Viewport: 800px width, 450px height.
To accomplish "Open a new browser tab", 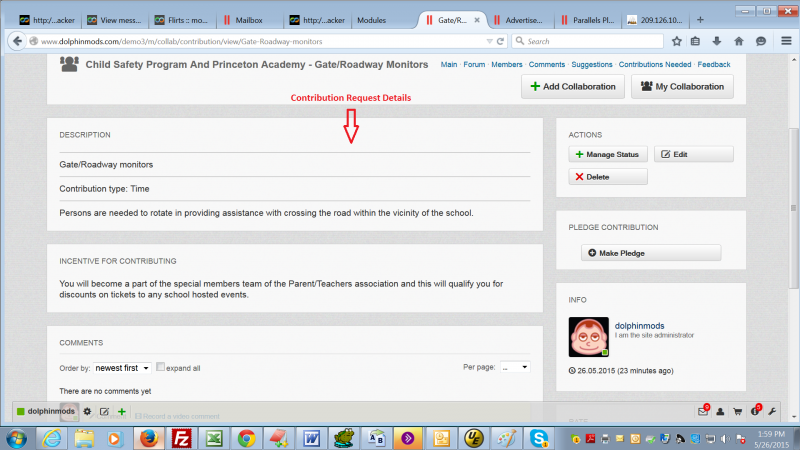I will tap(700, 20).
